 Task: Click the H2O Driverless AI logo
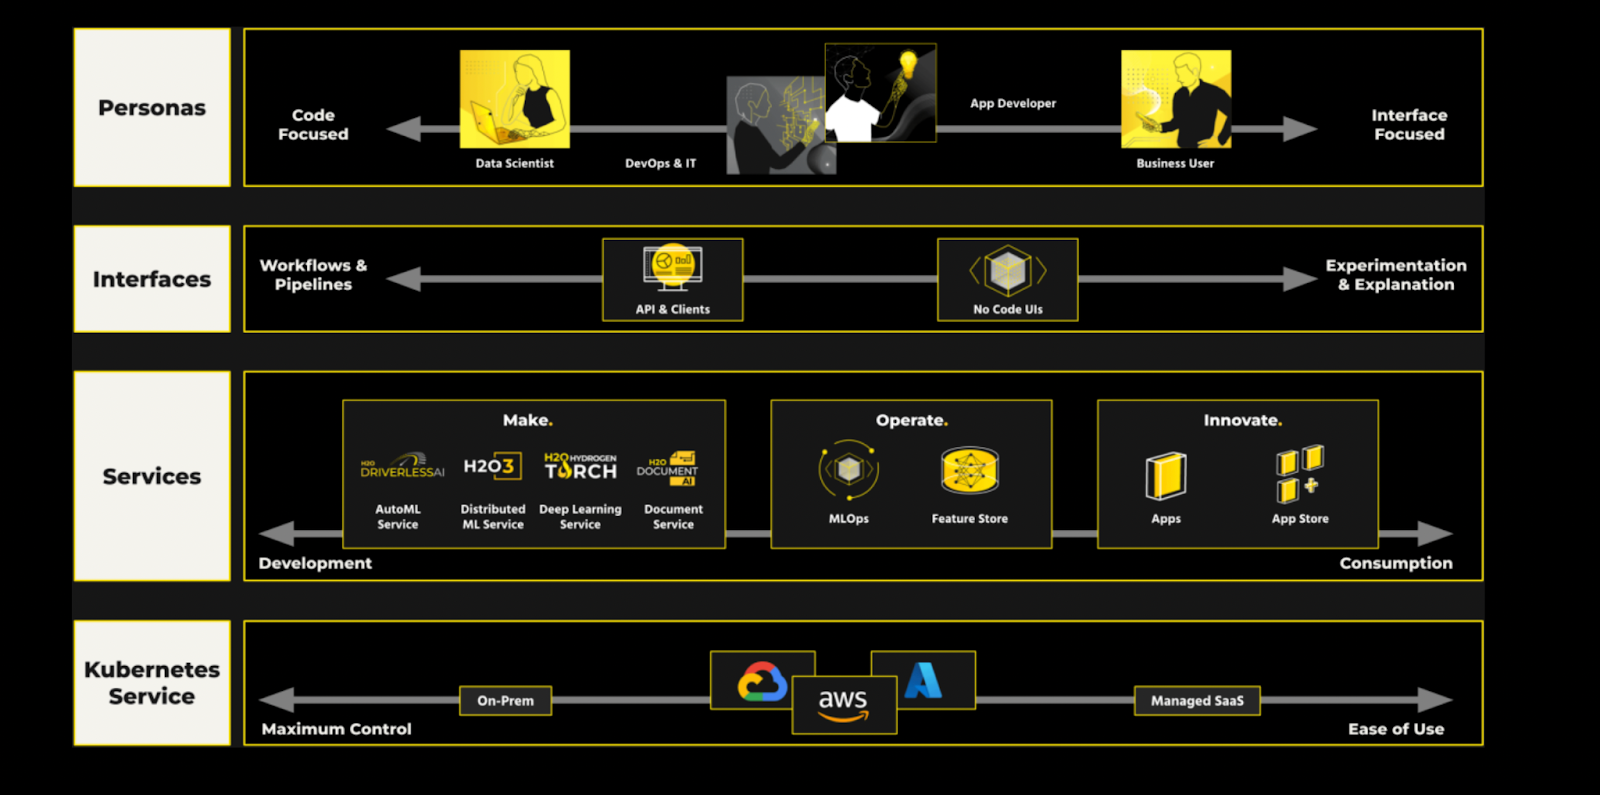coord(402,466)
